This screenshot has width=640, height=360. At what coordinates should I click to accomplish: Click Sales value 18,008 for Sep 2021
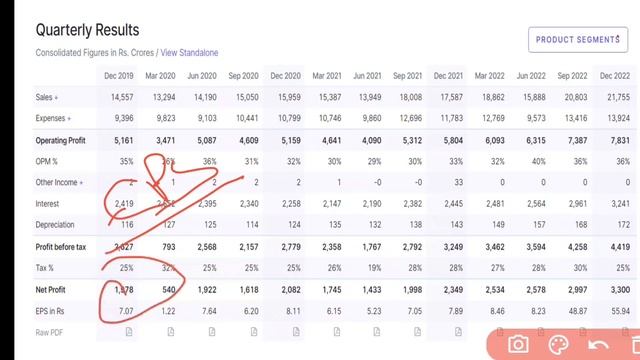pyautogui.click(x=411, y=98)
